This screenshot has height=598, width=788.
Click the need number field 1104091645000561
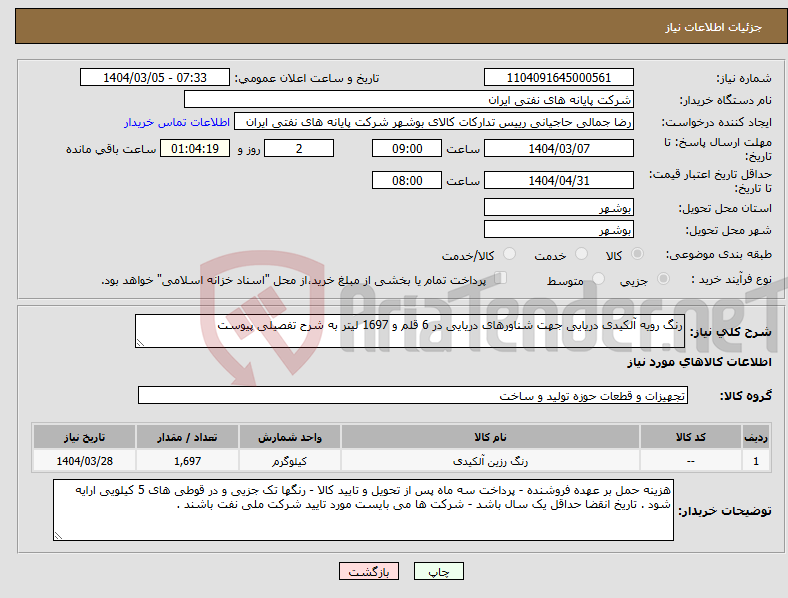558,77
